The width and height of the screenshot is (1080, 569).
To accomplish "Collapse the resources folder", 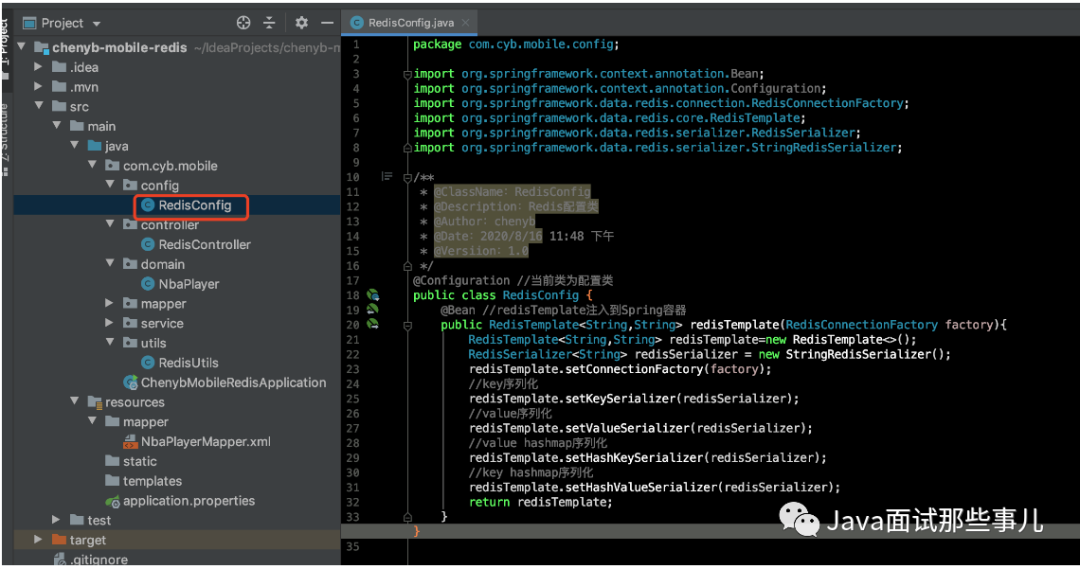I will [x=75, y=402].
